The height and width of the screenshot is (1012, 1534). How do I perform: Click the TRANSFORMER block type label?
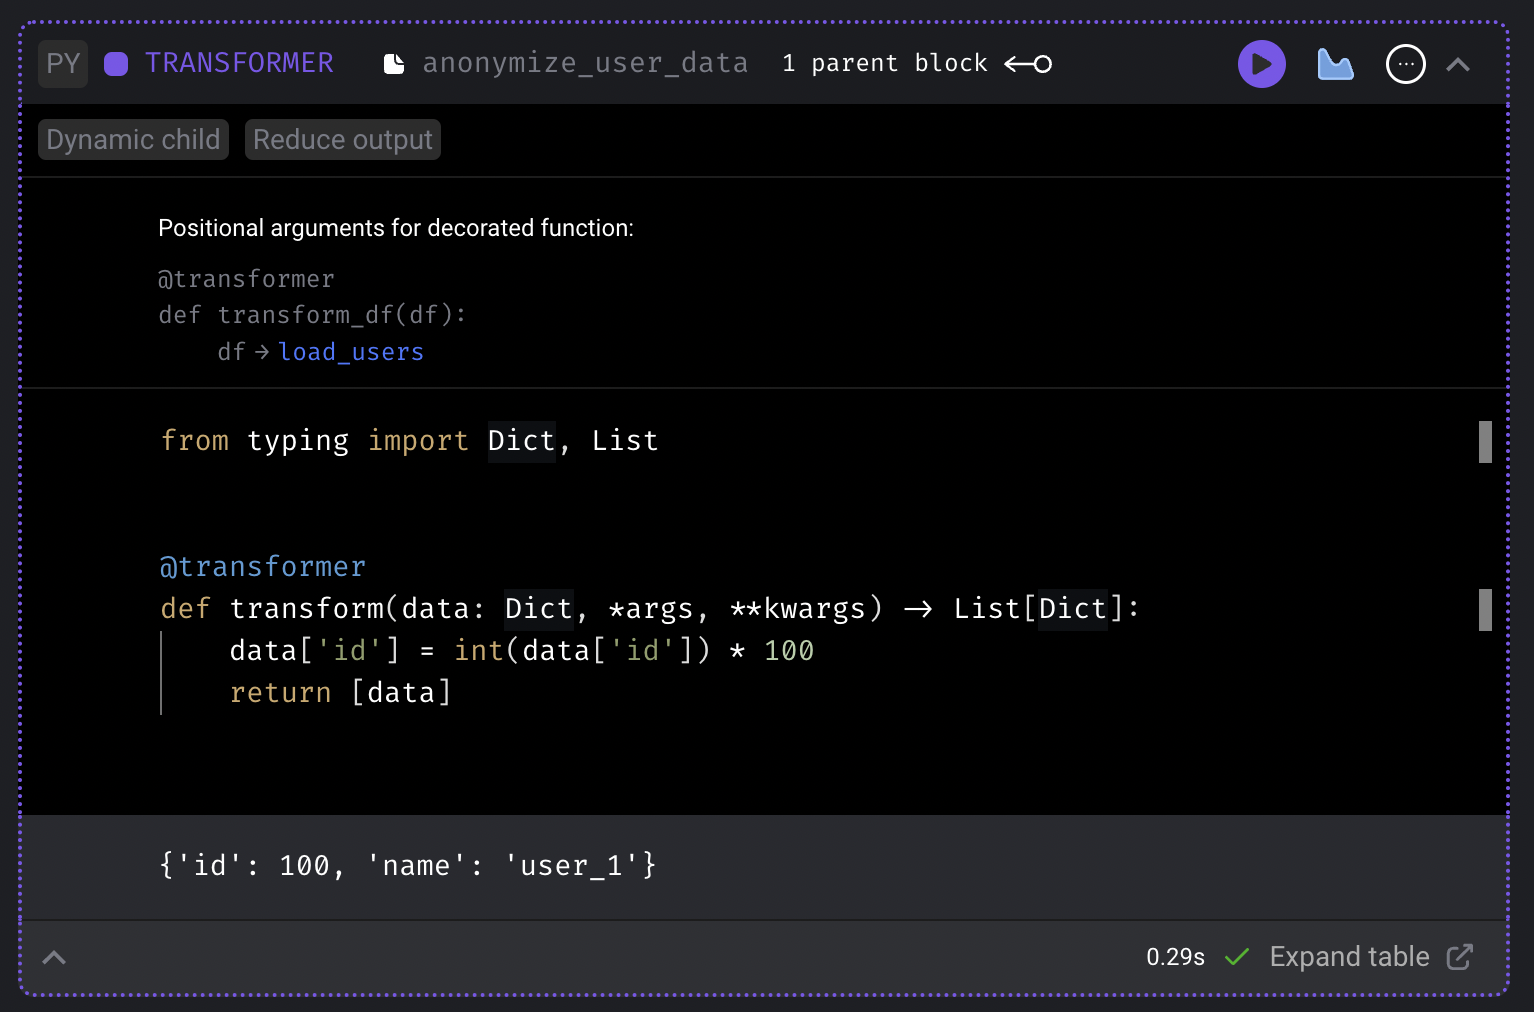click(x=239, y=63)
